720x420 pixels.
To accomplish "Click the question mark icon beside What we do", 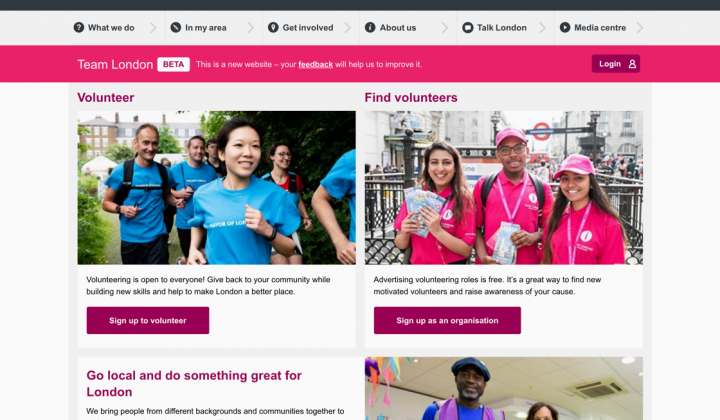I will [79, 28].
